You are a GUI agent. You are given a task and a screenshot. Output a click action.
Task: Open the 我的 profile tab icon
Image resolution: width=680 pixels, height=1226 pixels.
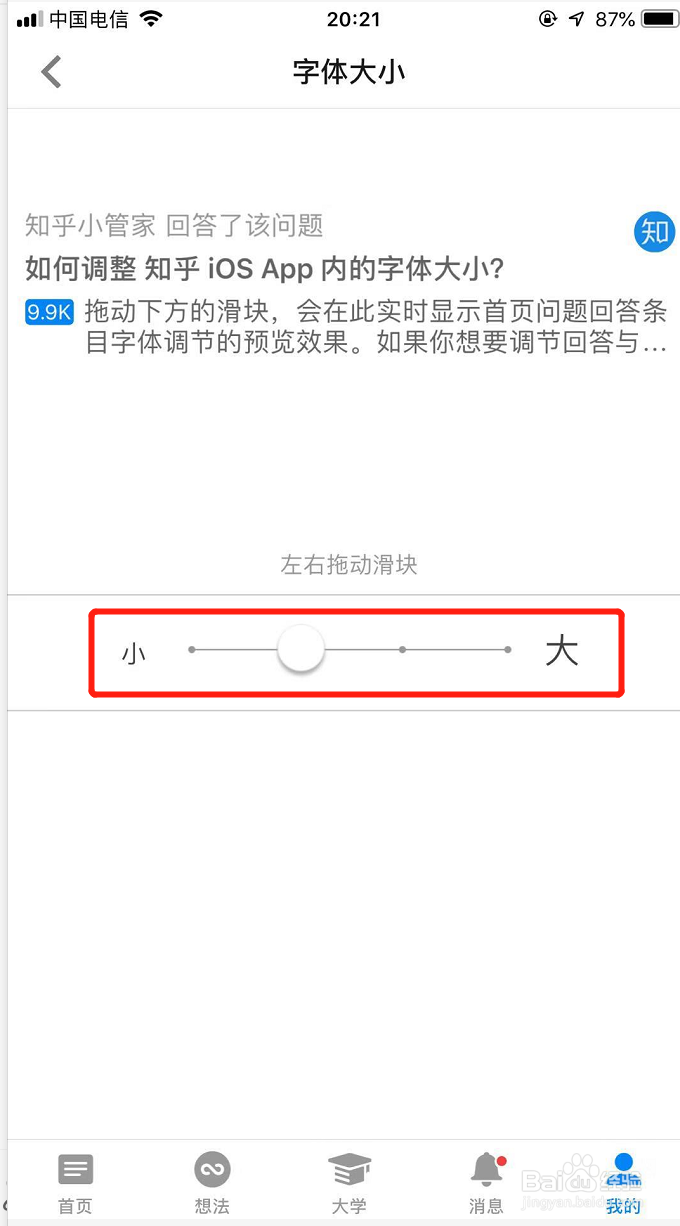(x=623, y=1169)
